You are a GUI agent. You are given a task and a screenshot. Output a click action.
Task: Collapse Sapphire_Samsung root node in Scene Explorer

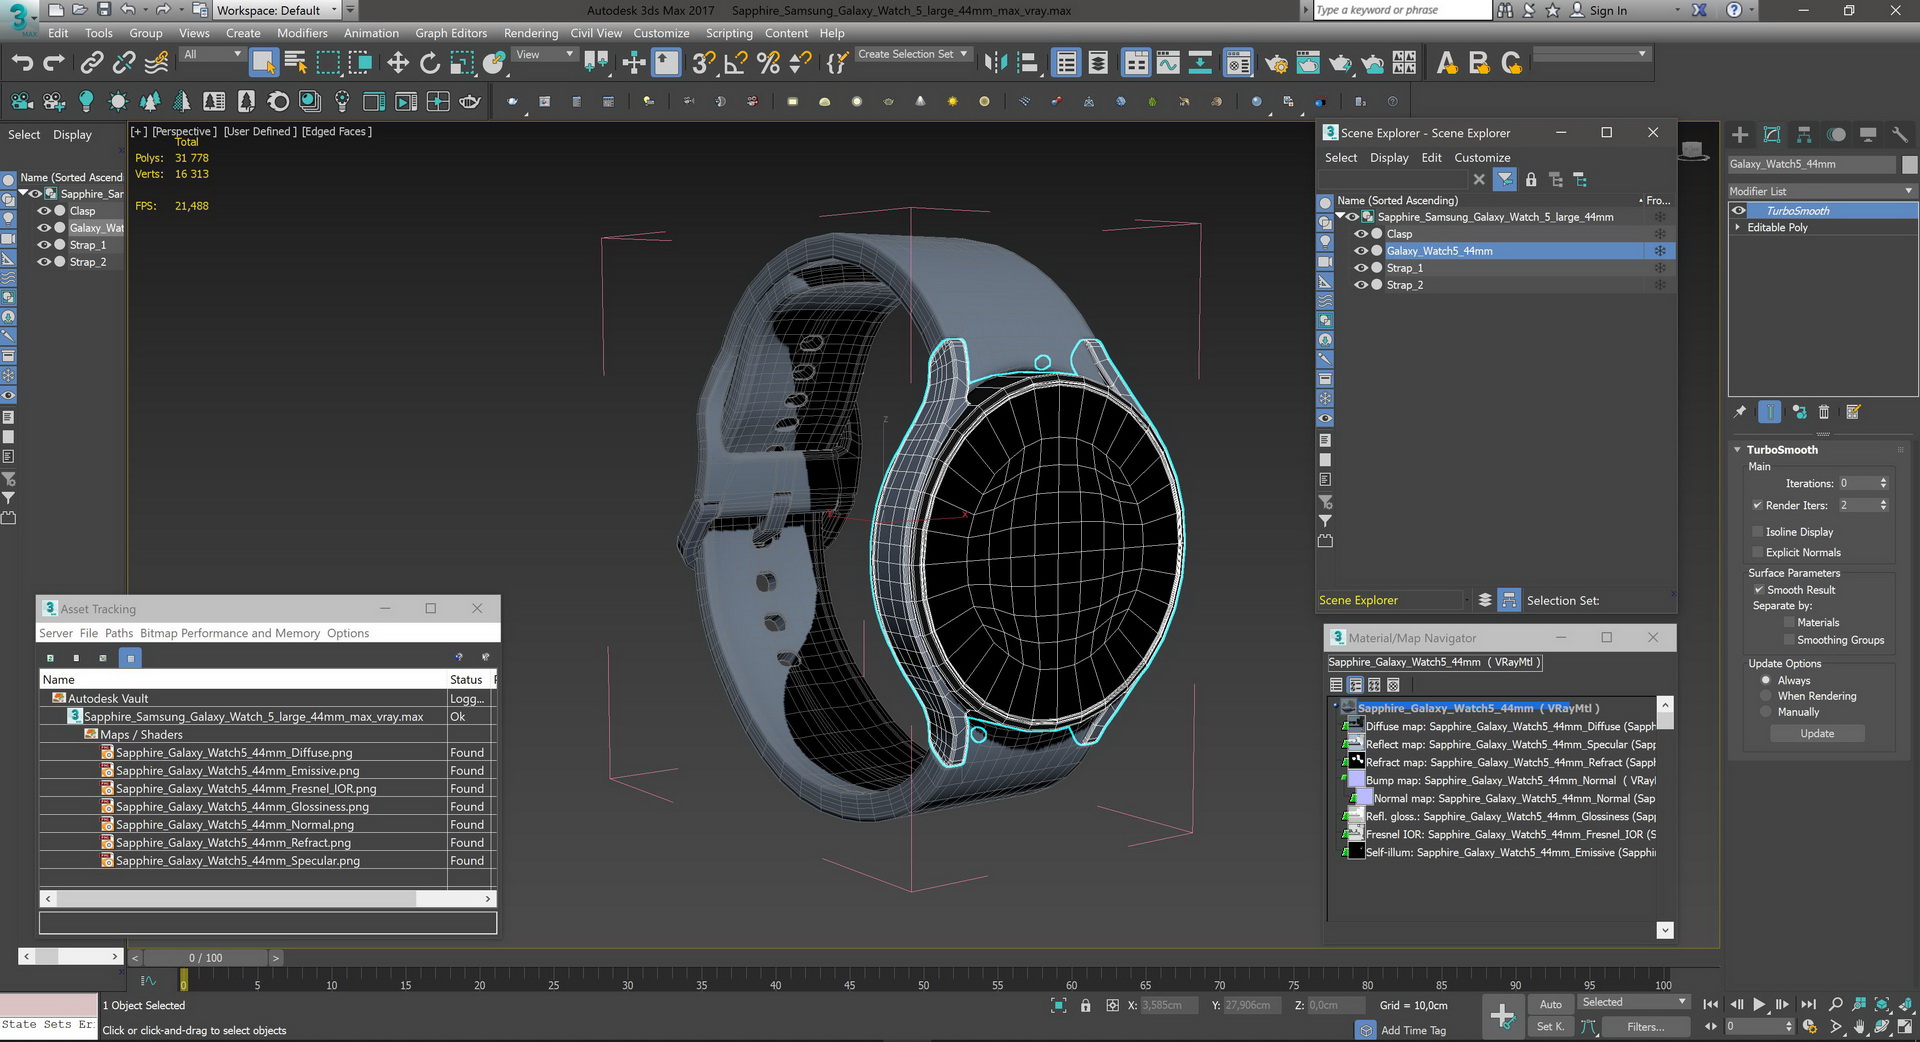click(x=1340, y=217)
